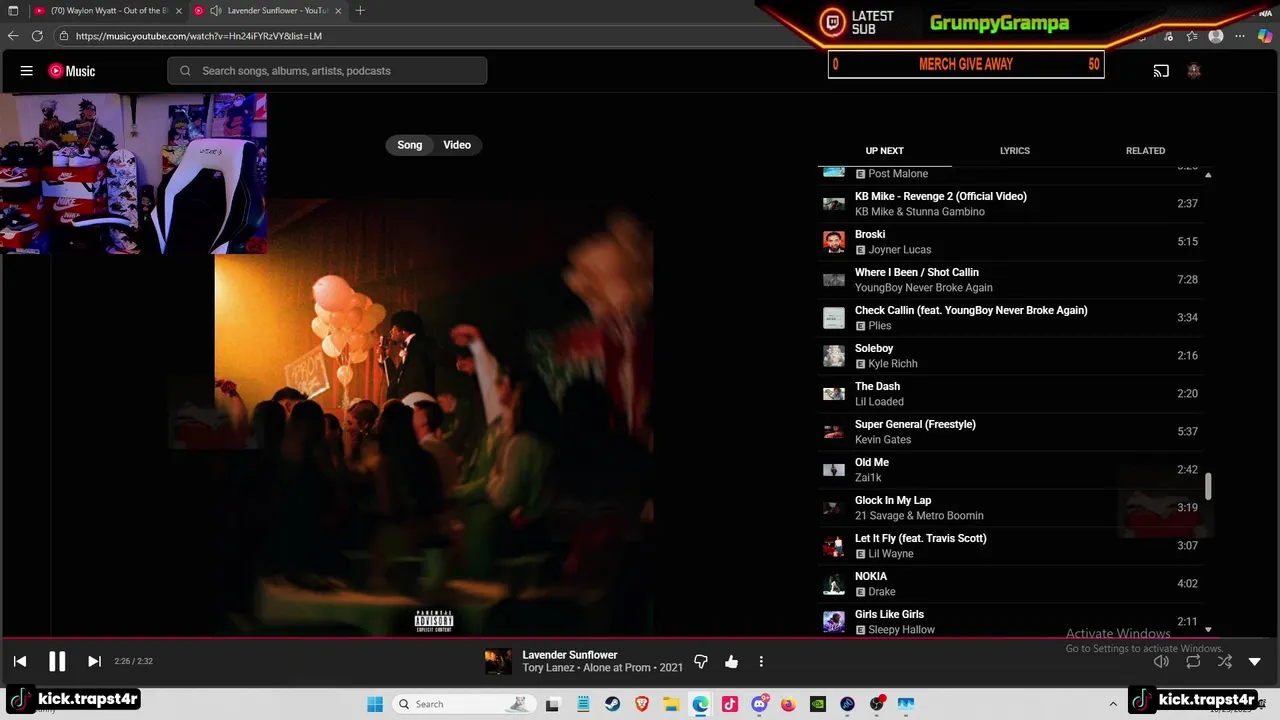The width and height of the screenshot is (1280, 720).
Task: Switch the player to Song mode
Action: [410, 145]
